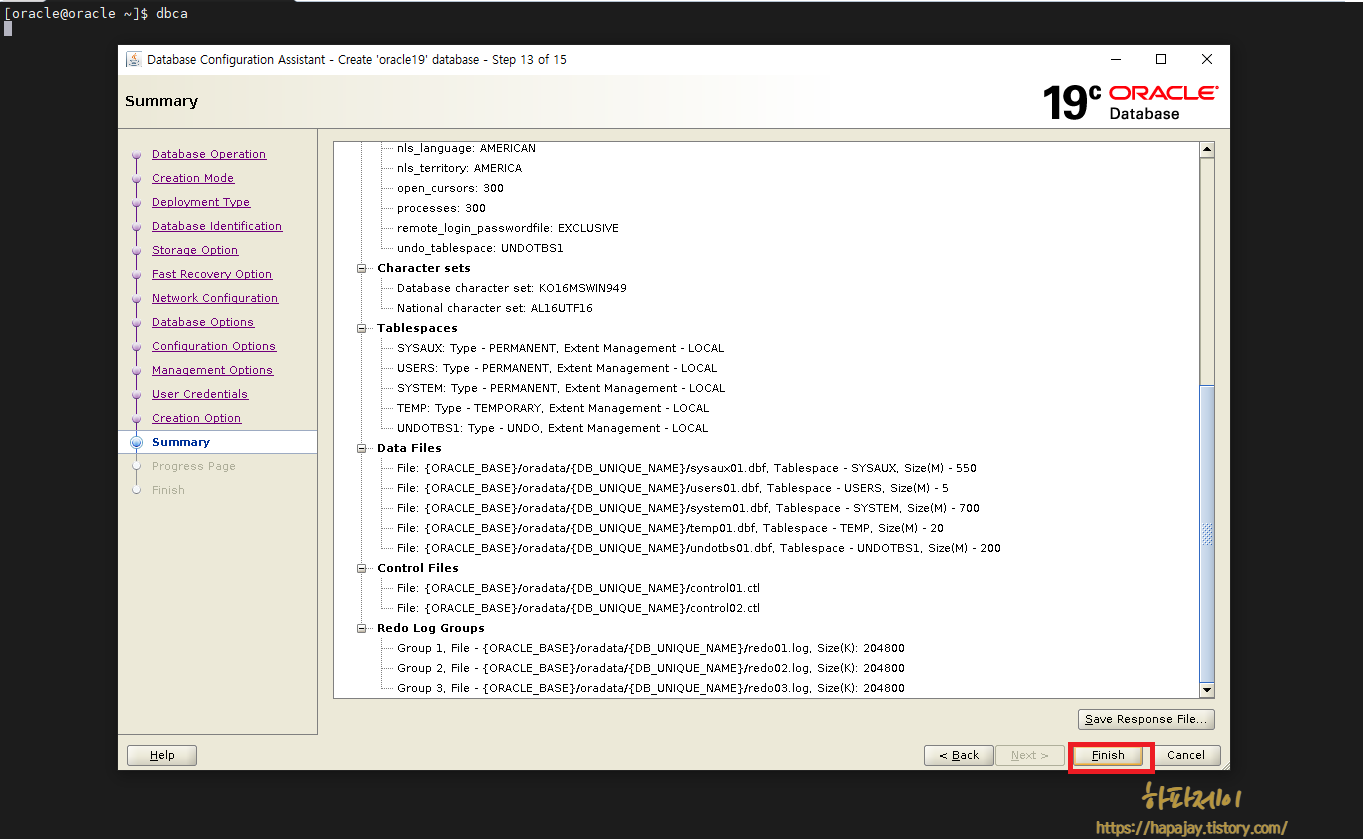1363x839 pixels.
Task: Select the control02.ctl file row
Action: pyautogui.click(x=578, y=608)
